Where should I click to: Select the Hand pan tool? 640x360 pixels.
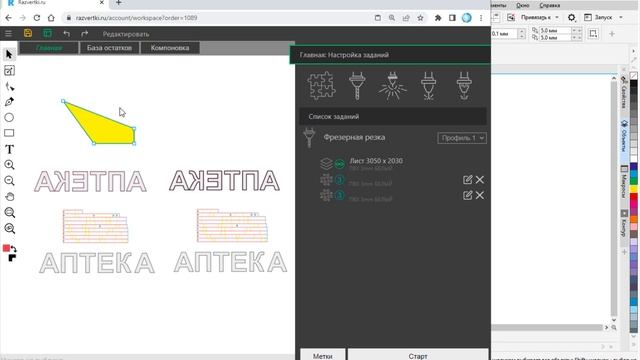9,197
